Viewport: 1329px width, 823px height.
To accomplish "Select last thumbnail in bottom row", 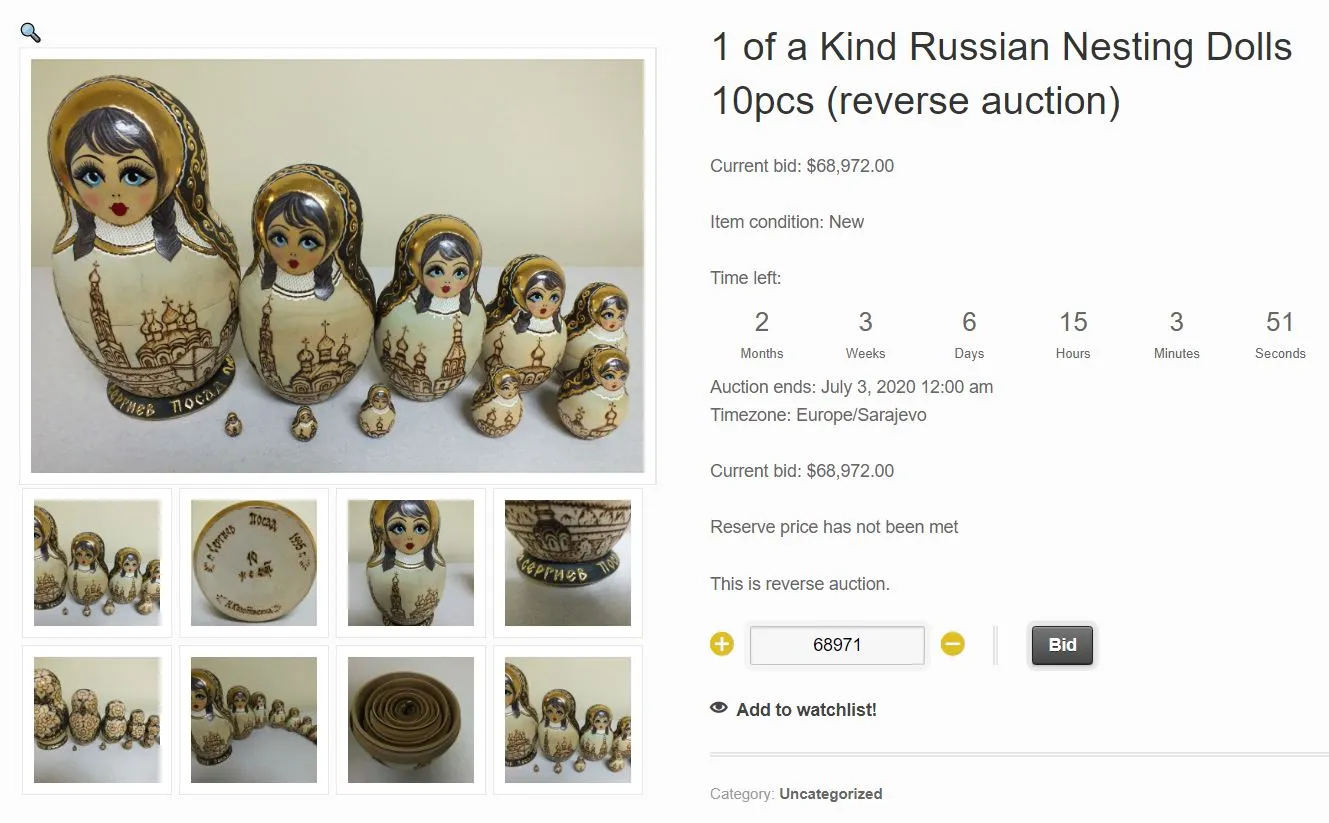I will click(x=568, y=720).
